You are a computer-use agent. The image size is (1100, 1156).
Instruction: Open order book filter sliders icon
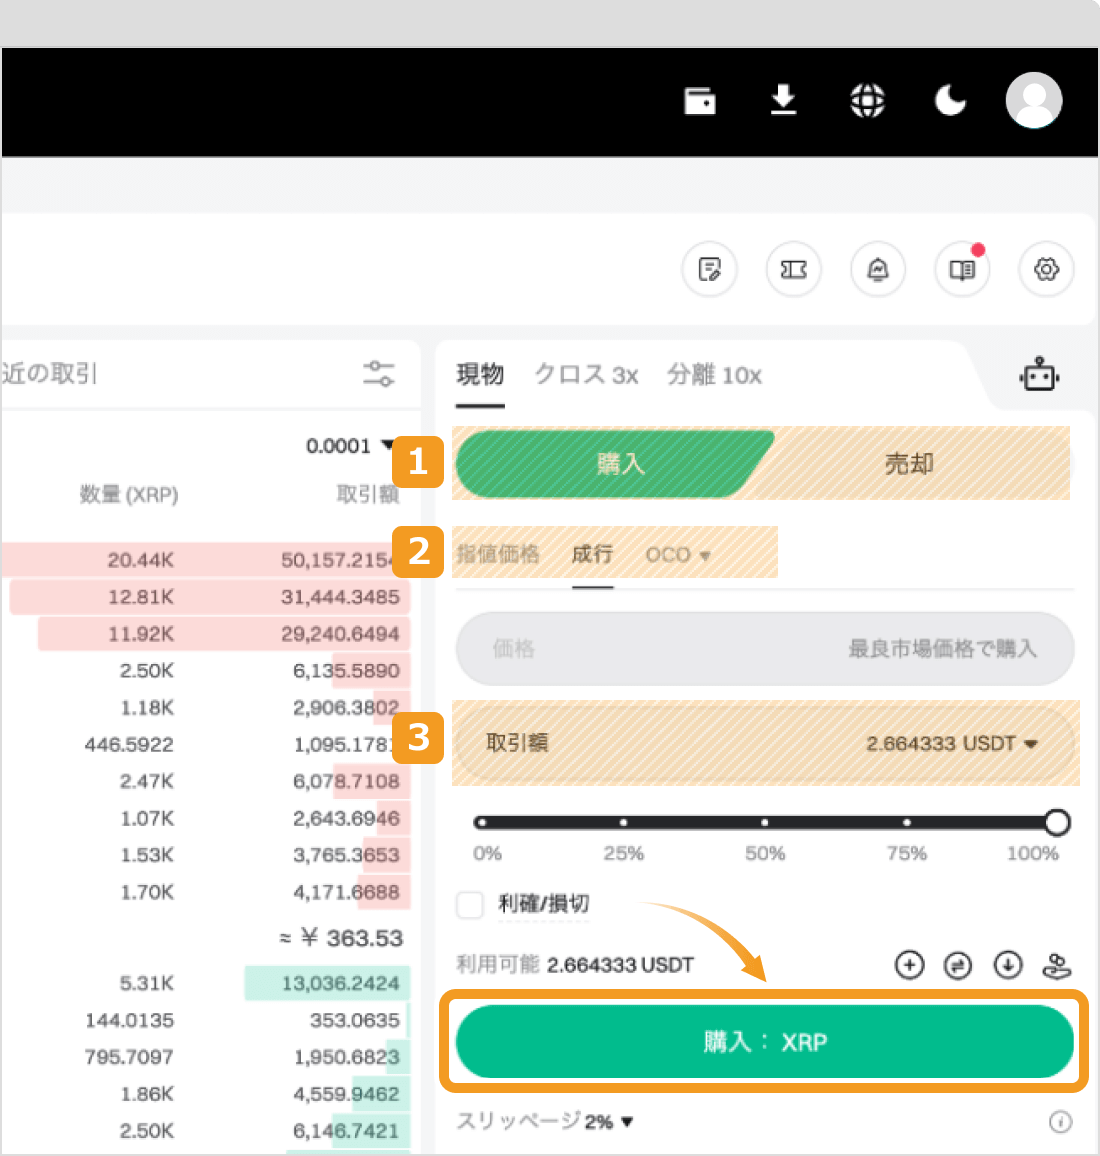379,374
